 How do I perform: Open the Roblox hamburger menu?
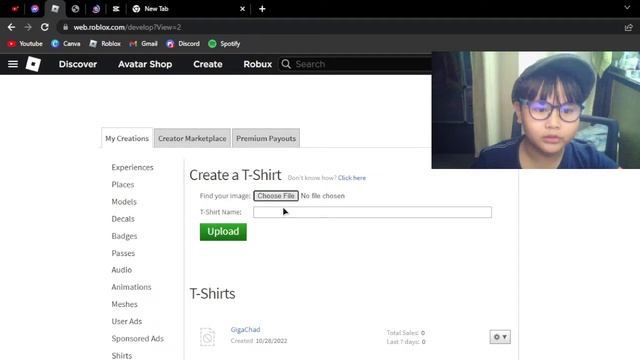tap(13, 64)
